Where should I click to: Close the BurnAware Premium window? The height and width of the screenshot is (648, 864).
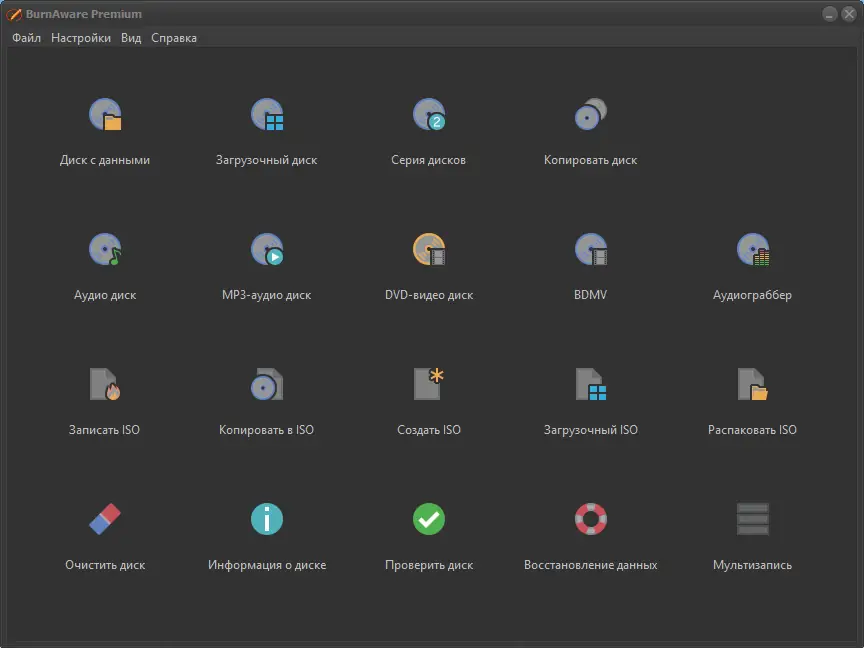coord(849,14)
